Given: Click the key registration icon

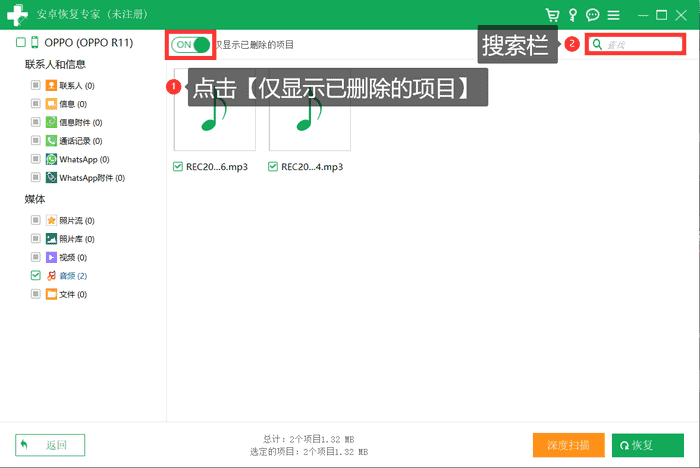Looking at the screenshot, I should [x=573, y=15].
